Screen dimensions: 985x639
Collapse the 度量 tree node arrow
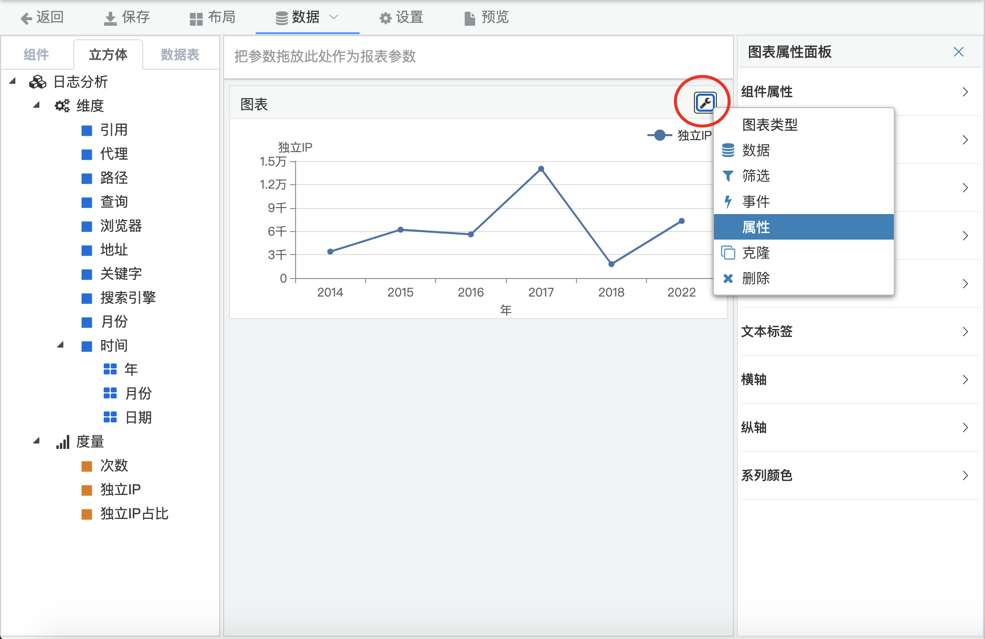tap(36, 440)
